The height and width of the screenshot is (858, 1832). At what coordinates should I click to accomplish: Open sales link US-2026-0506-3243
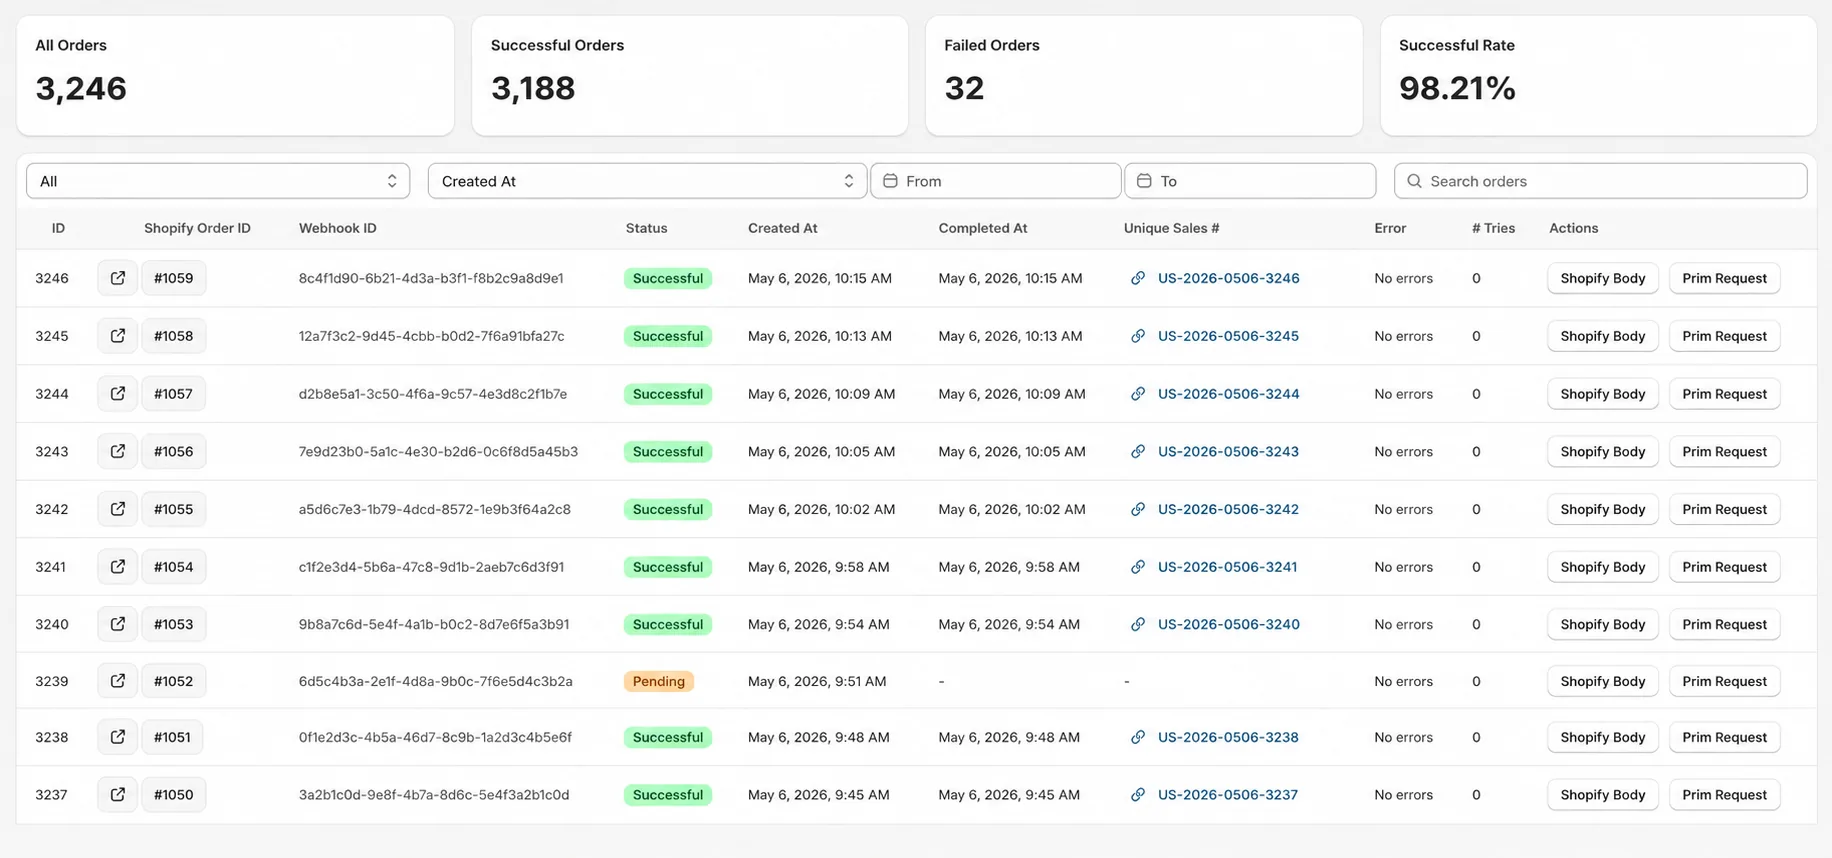(x=1228, y=451)
